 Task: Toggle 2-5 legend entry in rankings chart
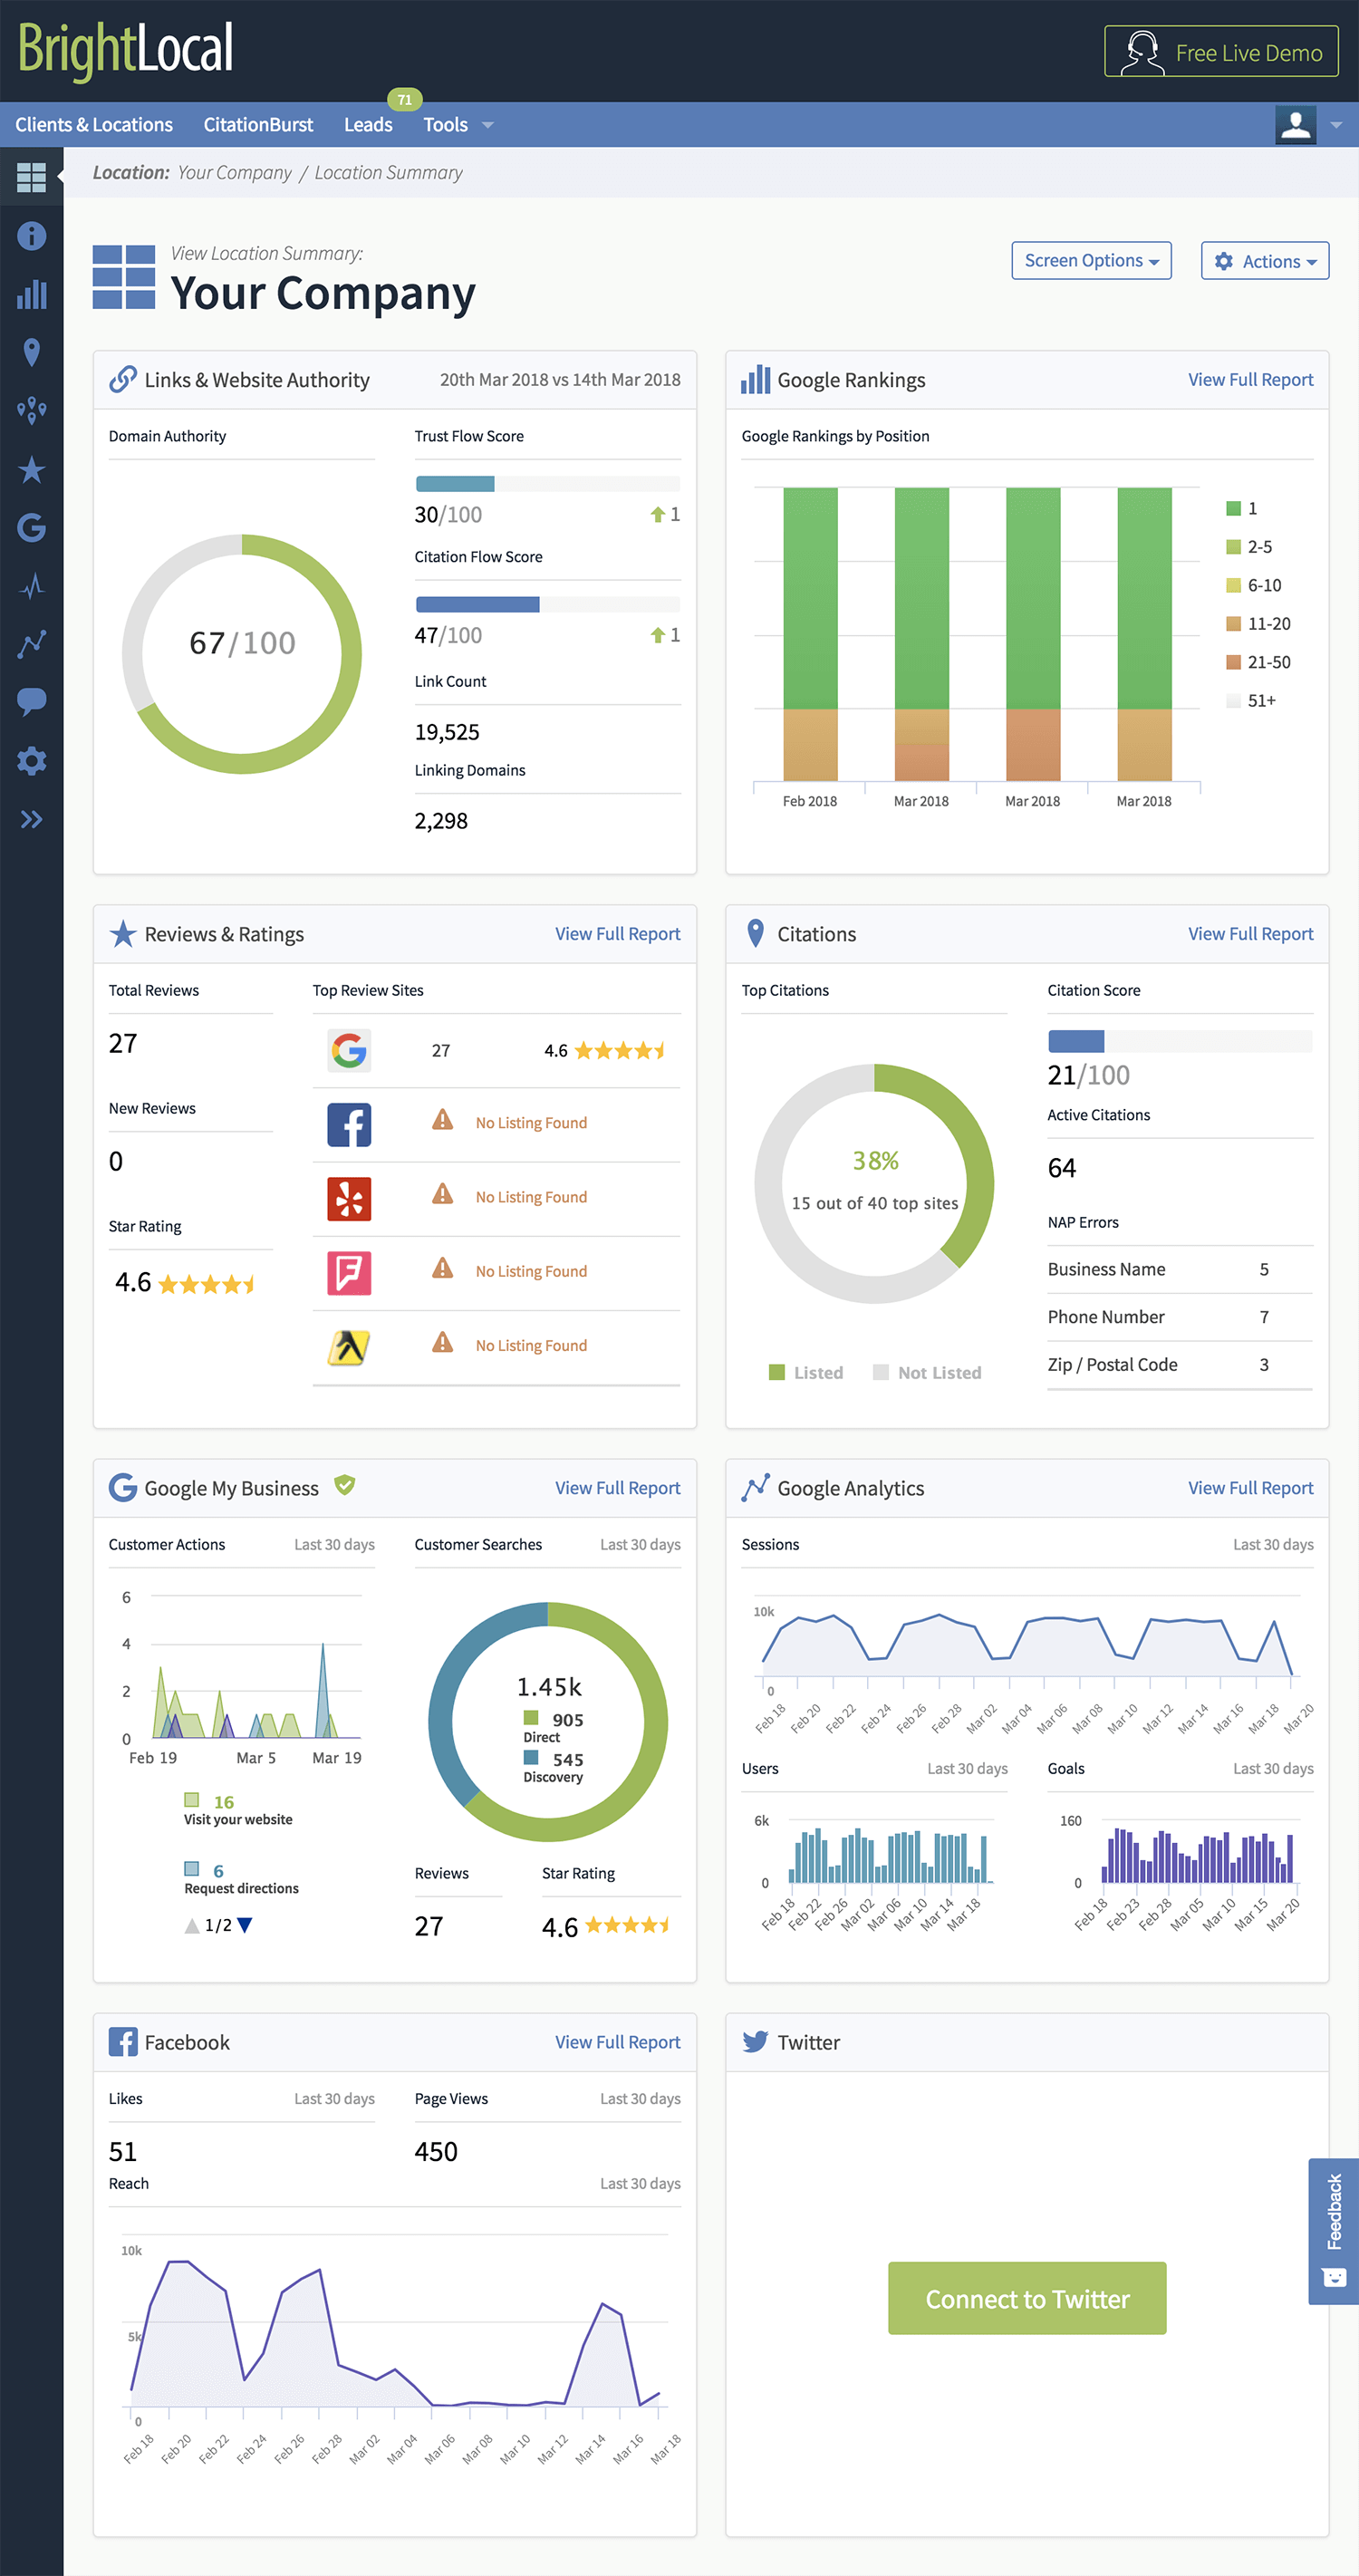1249,547
